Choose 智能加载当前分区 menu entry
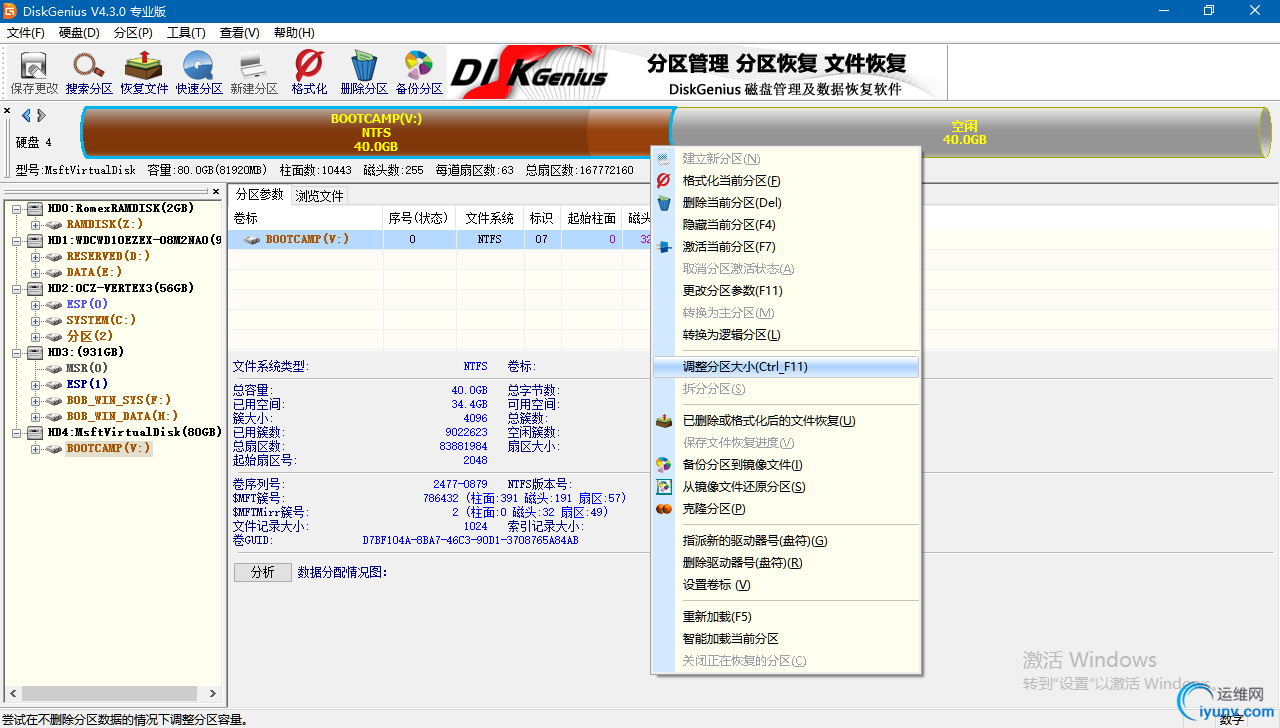 click(x=785, y=639)
